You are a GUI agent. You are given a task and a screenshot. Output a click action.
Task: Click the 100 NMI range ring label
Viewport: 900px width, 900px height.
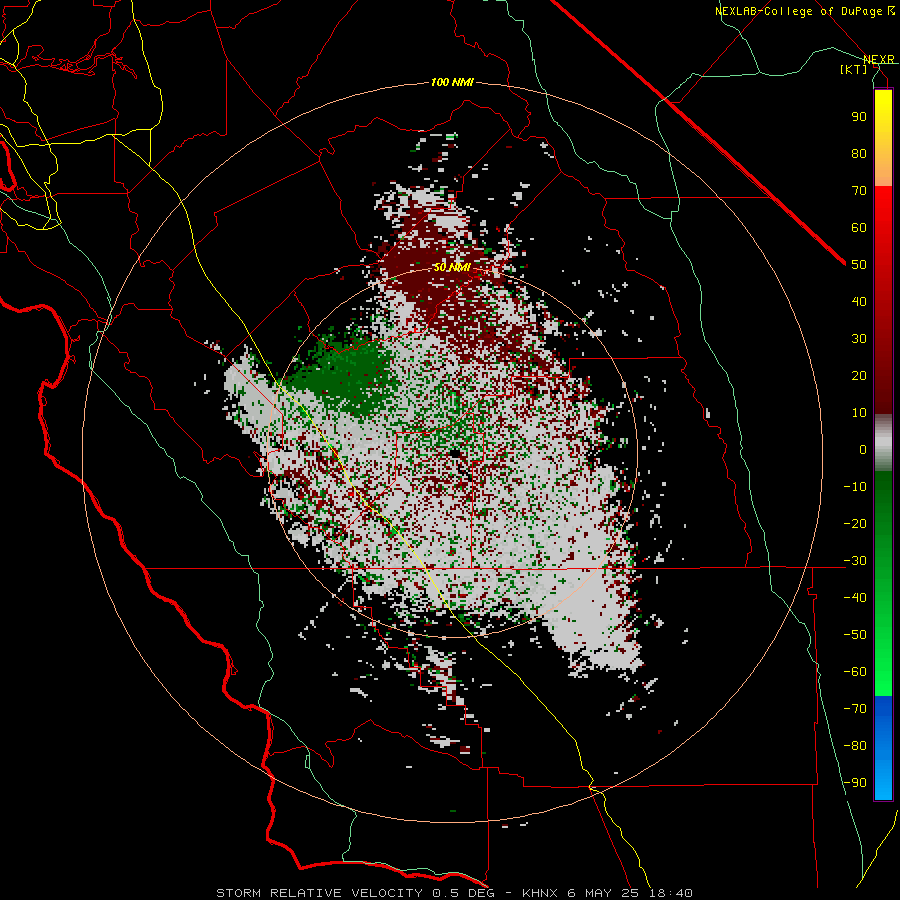coord(452,82)
